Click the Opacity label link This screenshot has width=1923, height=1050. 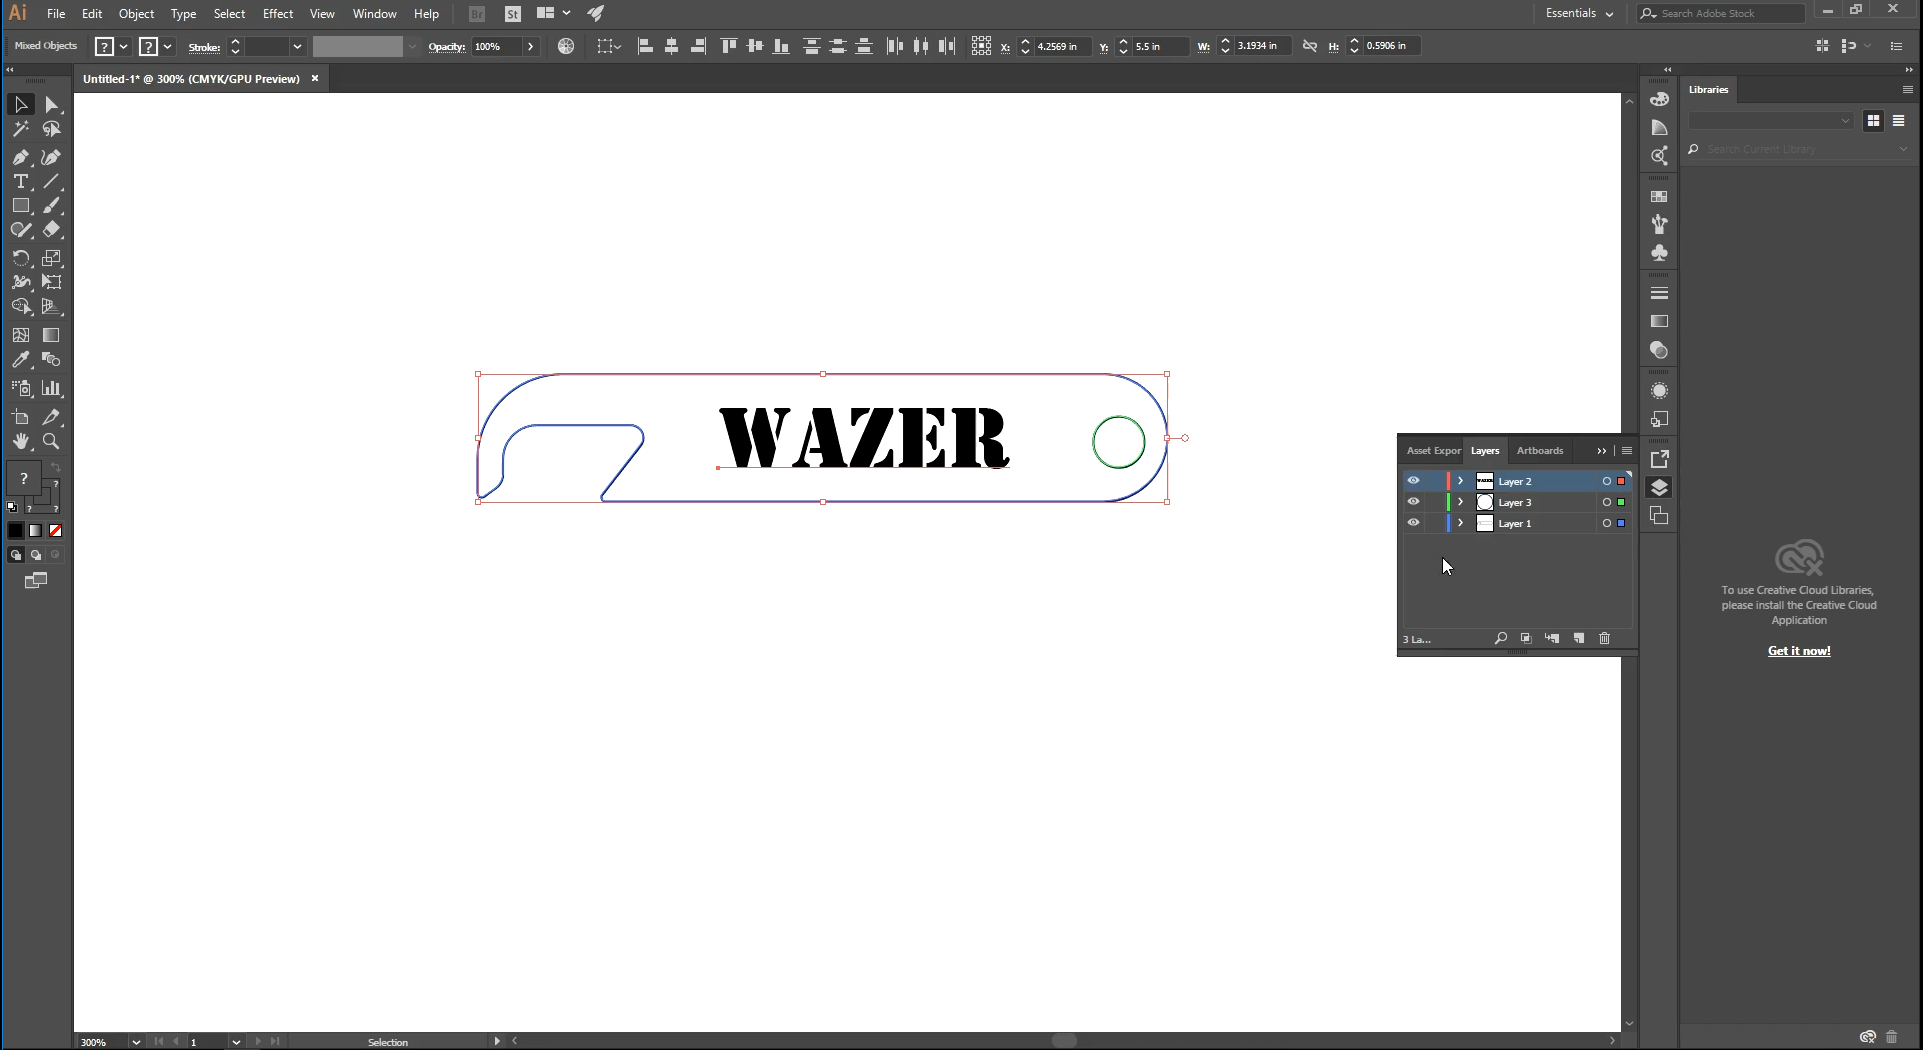[447, 47]
